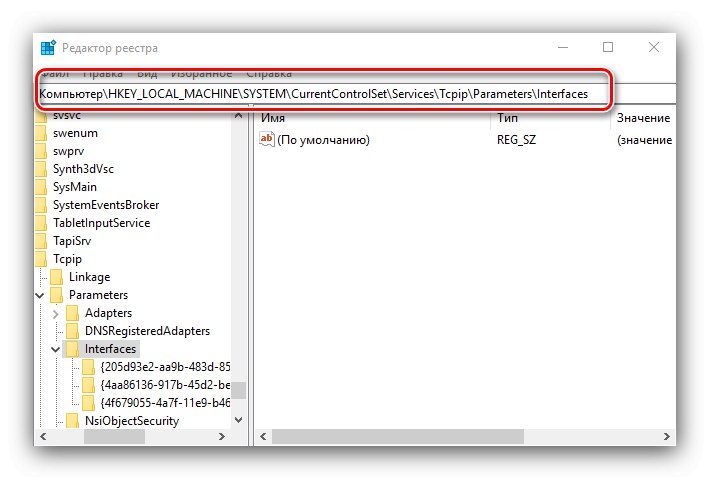This screenshot has height=479, width=709.
Task: Select the NsiObjectSecurity folder icon
Action: (x=72, y=421)
